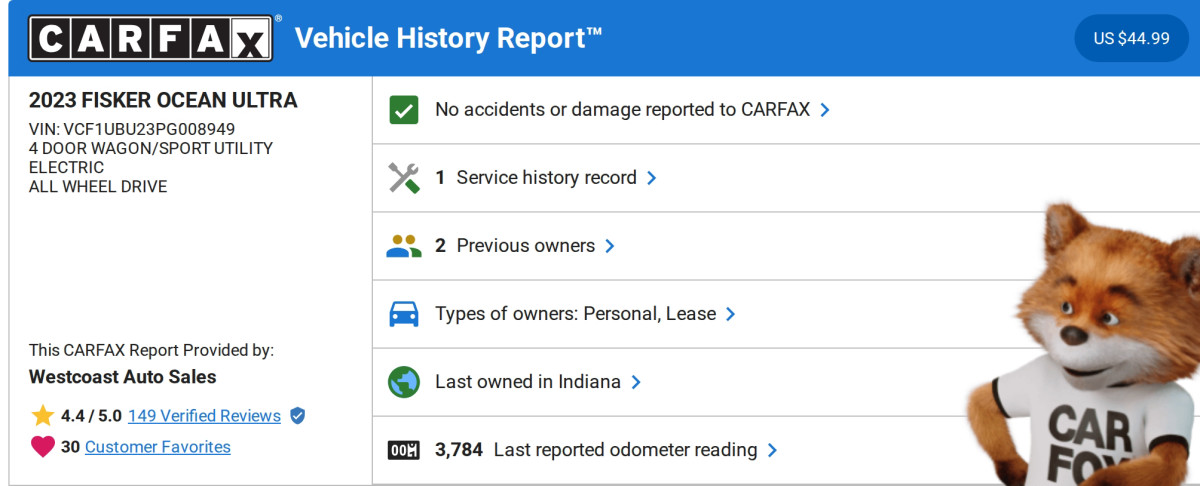This screenshot has height=486, width=1200.
Task: Click the two-people previous owners icon
Action: click(404, 246)
